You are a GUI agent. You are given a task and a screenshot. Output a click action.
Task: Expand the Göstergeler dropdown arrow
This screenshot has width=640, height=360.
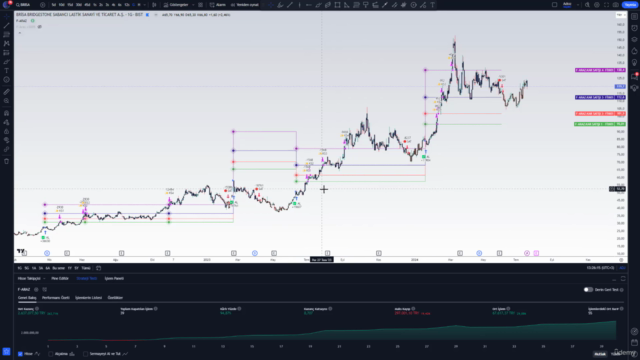[193, 5]
